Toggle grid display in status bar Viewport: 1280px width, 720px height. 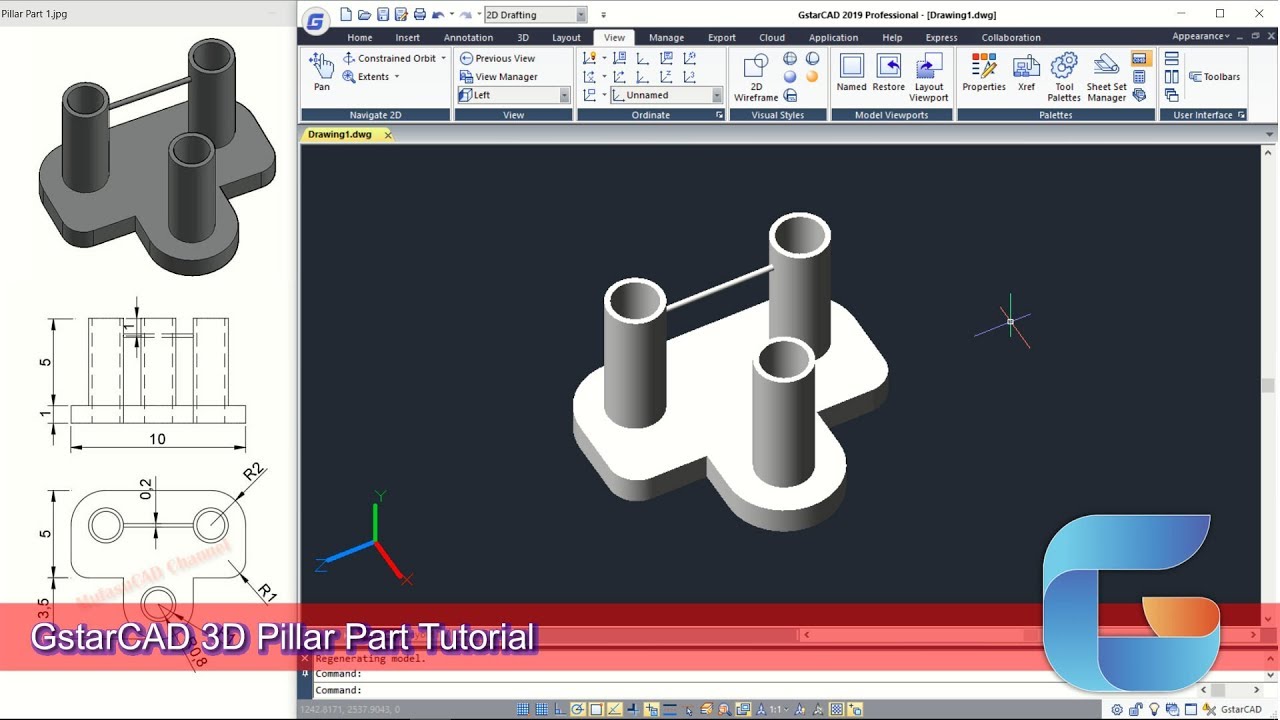point(541,709)
